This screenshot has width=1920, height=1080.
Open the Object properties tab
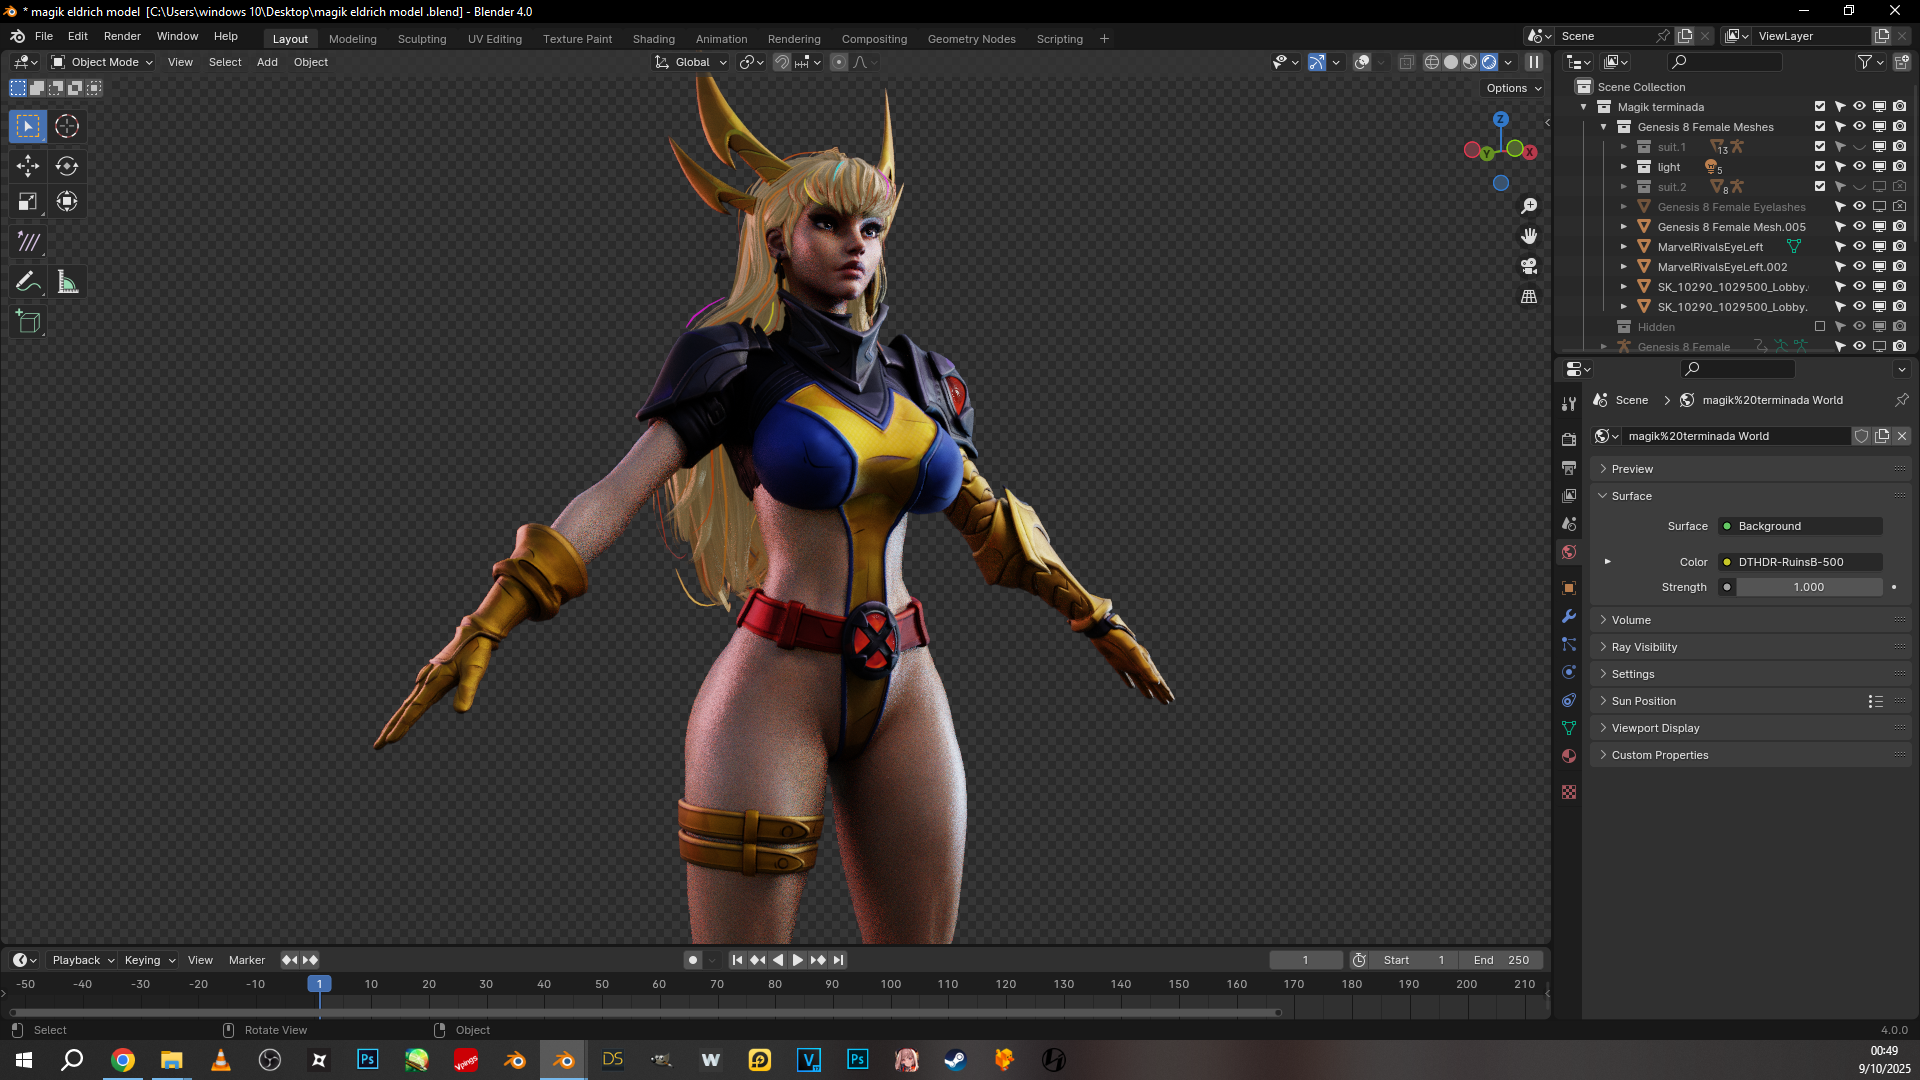pos(1569,588)
